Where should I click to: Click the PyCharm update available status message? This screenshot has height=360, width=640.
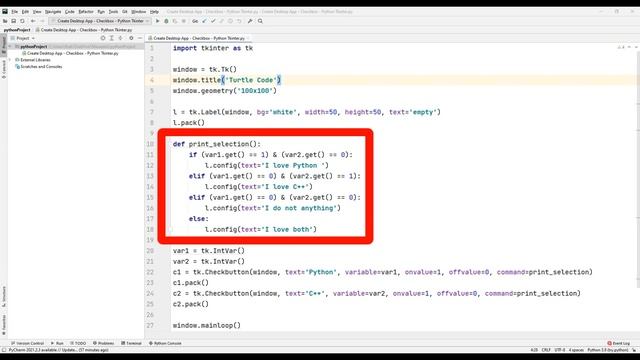tap(59, 350)
